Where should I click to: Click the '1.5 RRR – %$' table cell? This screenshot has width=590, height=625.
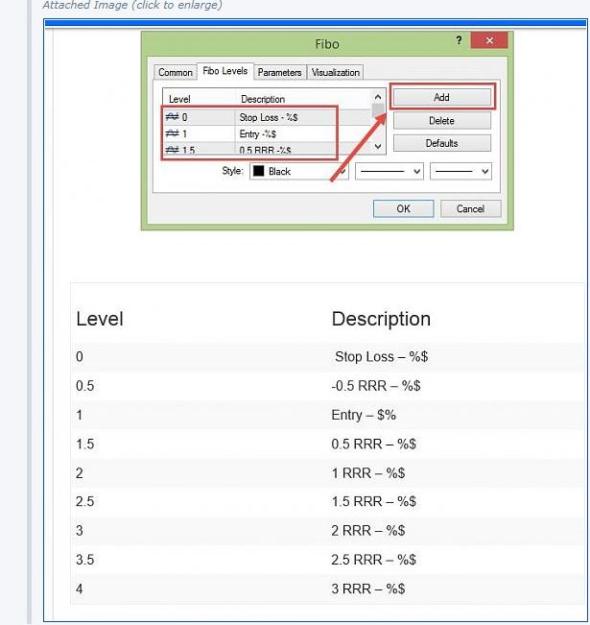click(x=374, y=501)
